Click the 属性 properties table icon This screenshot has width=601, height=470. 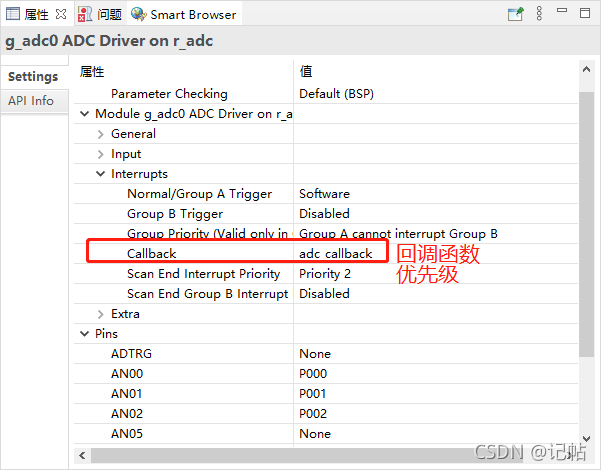13,14
